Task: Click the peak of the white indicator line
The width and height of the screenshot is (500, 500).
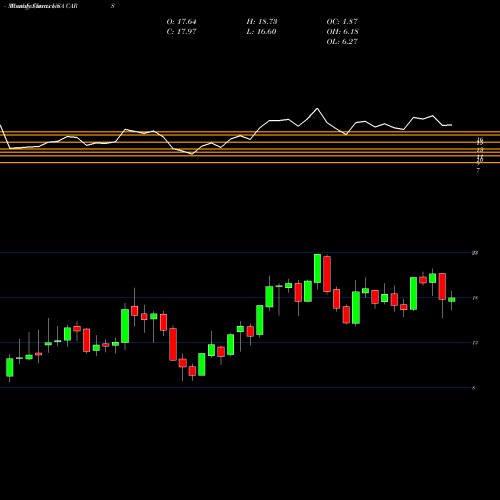Action: pos(317,108)
